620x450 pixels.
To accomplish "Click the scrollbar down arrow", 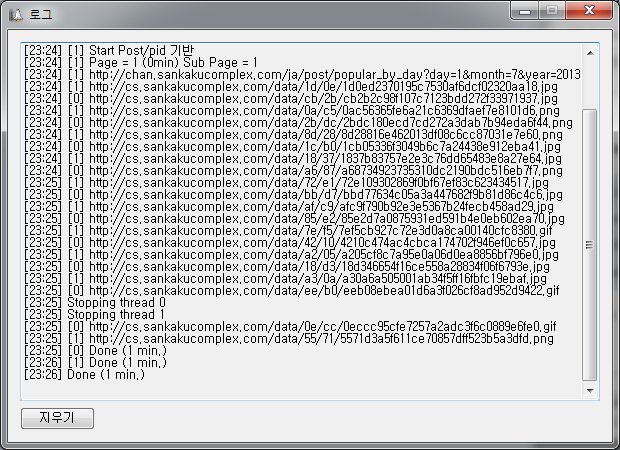I will pyautogui.click(x=590, y=390).
